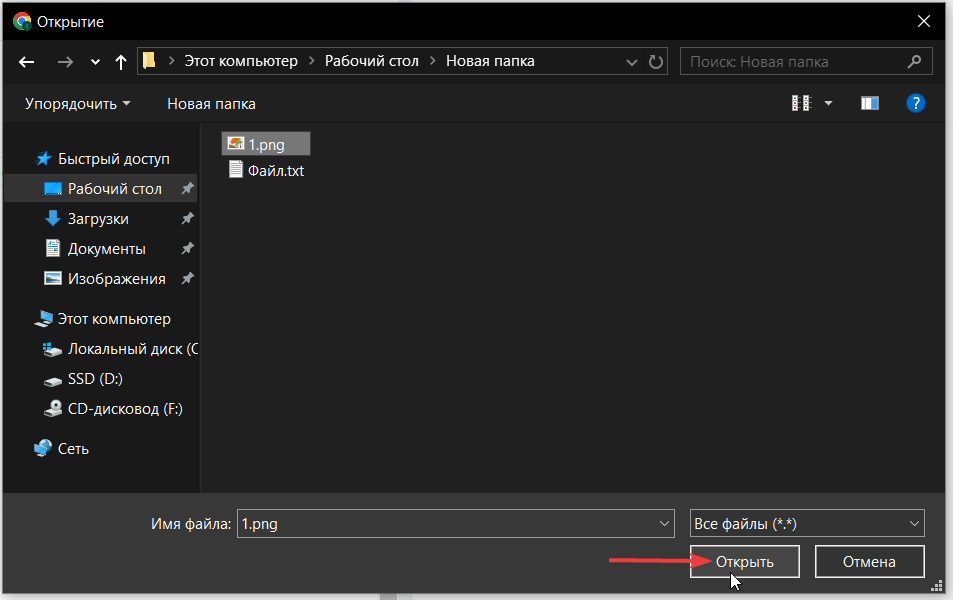
Task: Select 'Этот компьютер' in address breadcrumb
Action: coord(241,61)
